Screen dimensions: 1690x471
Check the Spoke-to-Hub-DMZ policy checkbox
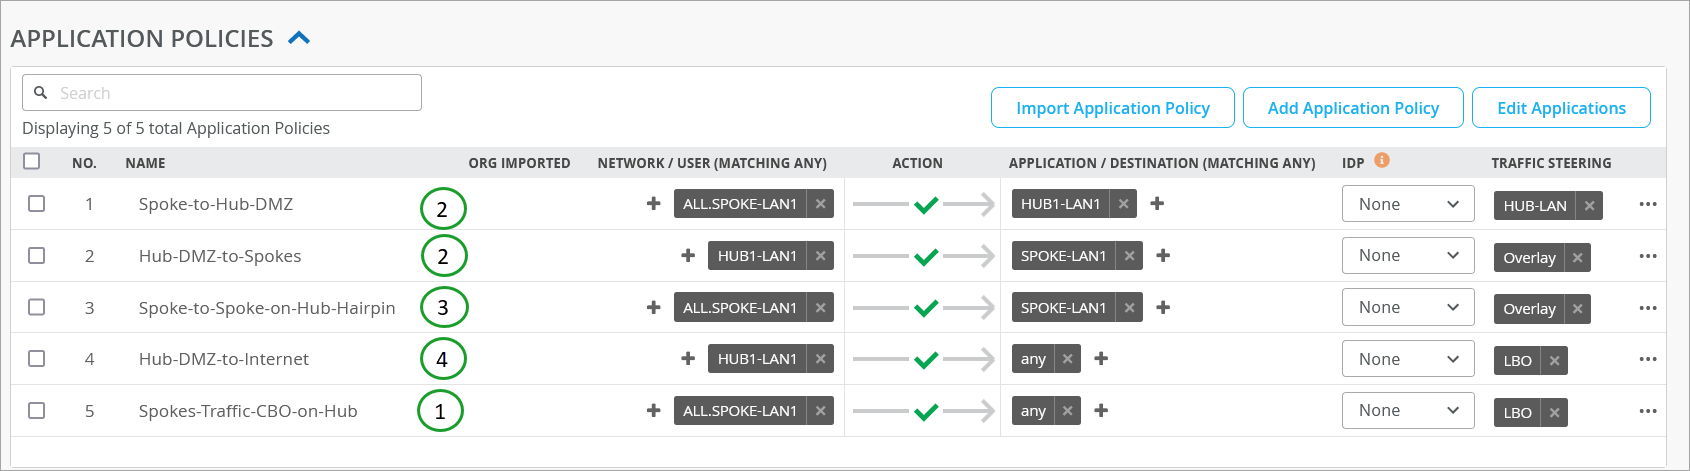[x=37, y=204]
